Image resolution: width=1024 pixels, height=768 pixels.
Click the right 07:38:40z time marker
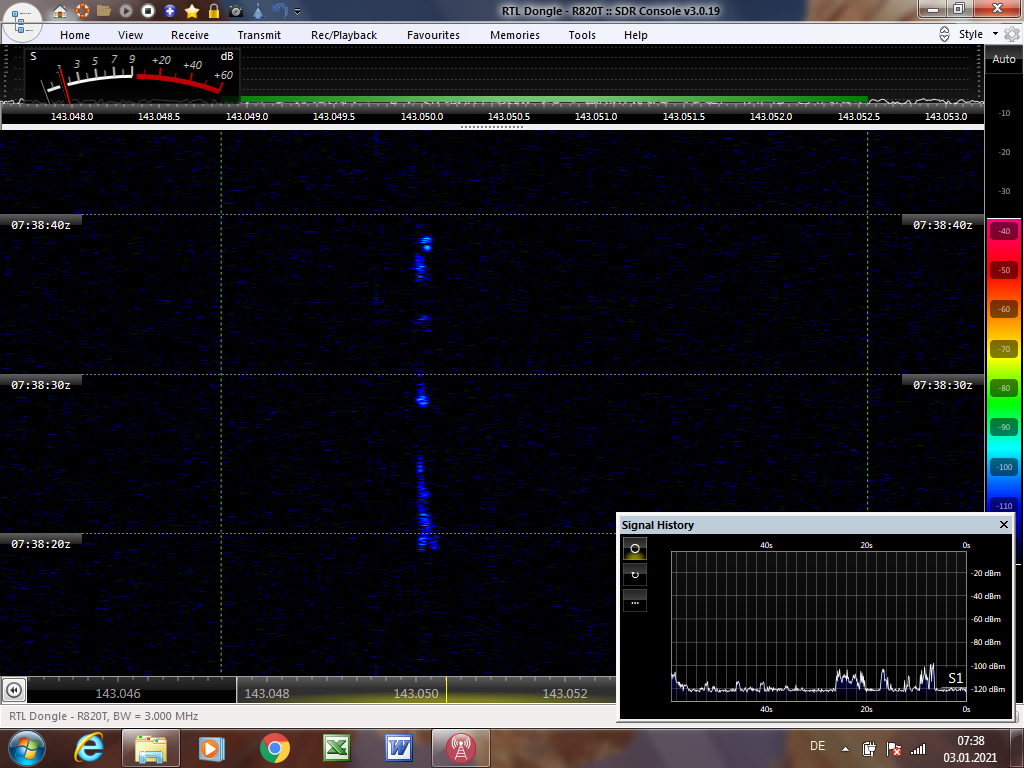(942, 225)
